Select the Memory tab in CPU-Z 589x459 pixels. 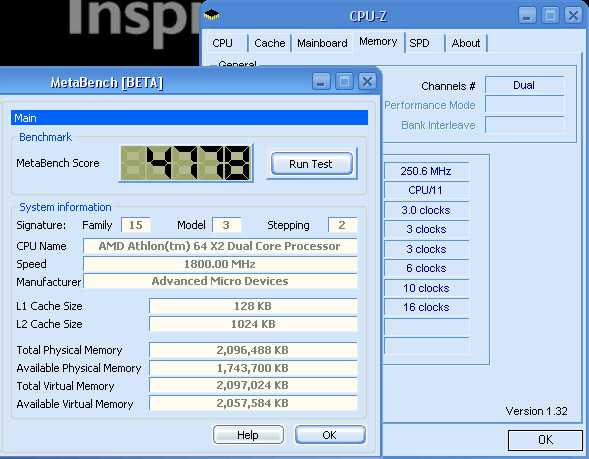378,41
